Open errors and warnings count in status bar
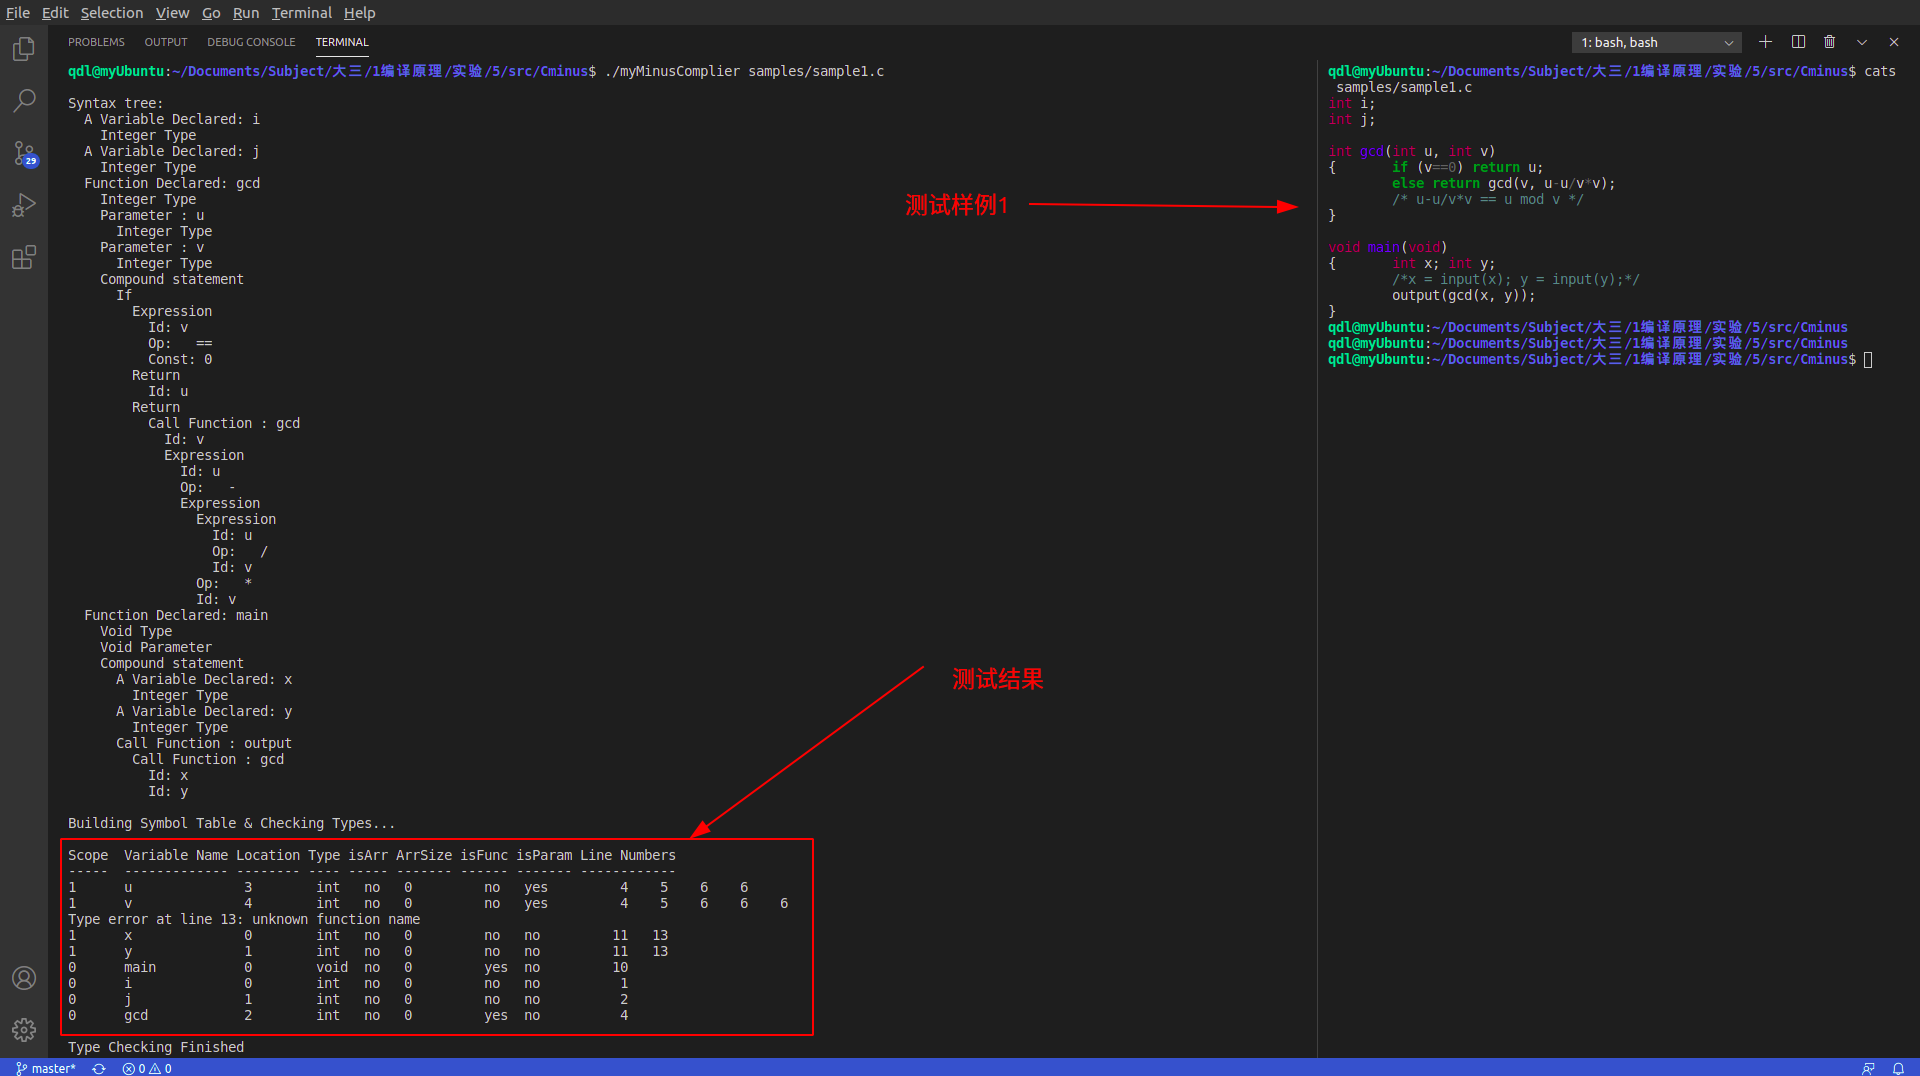Viewport: 1920px width, 1076px height. pyautogui.click(x=147, y=1068)
